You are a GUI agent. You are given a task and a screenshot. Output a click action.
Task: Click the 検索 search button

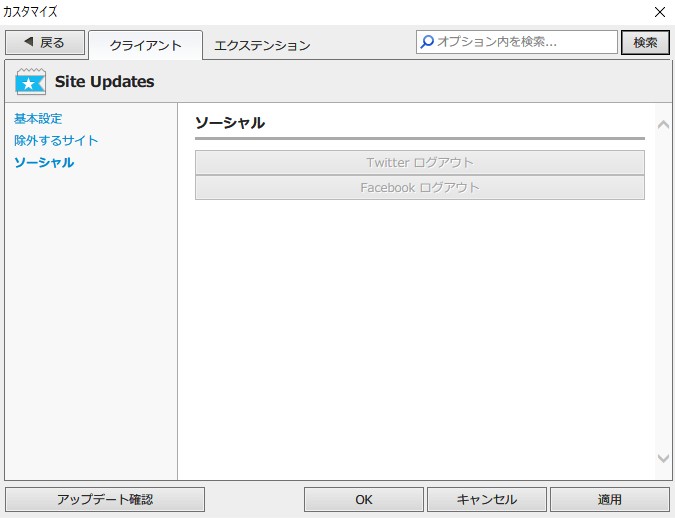[x=645, y=43]
